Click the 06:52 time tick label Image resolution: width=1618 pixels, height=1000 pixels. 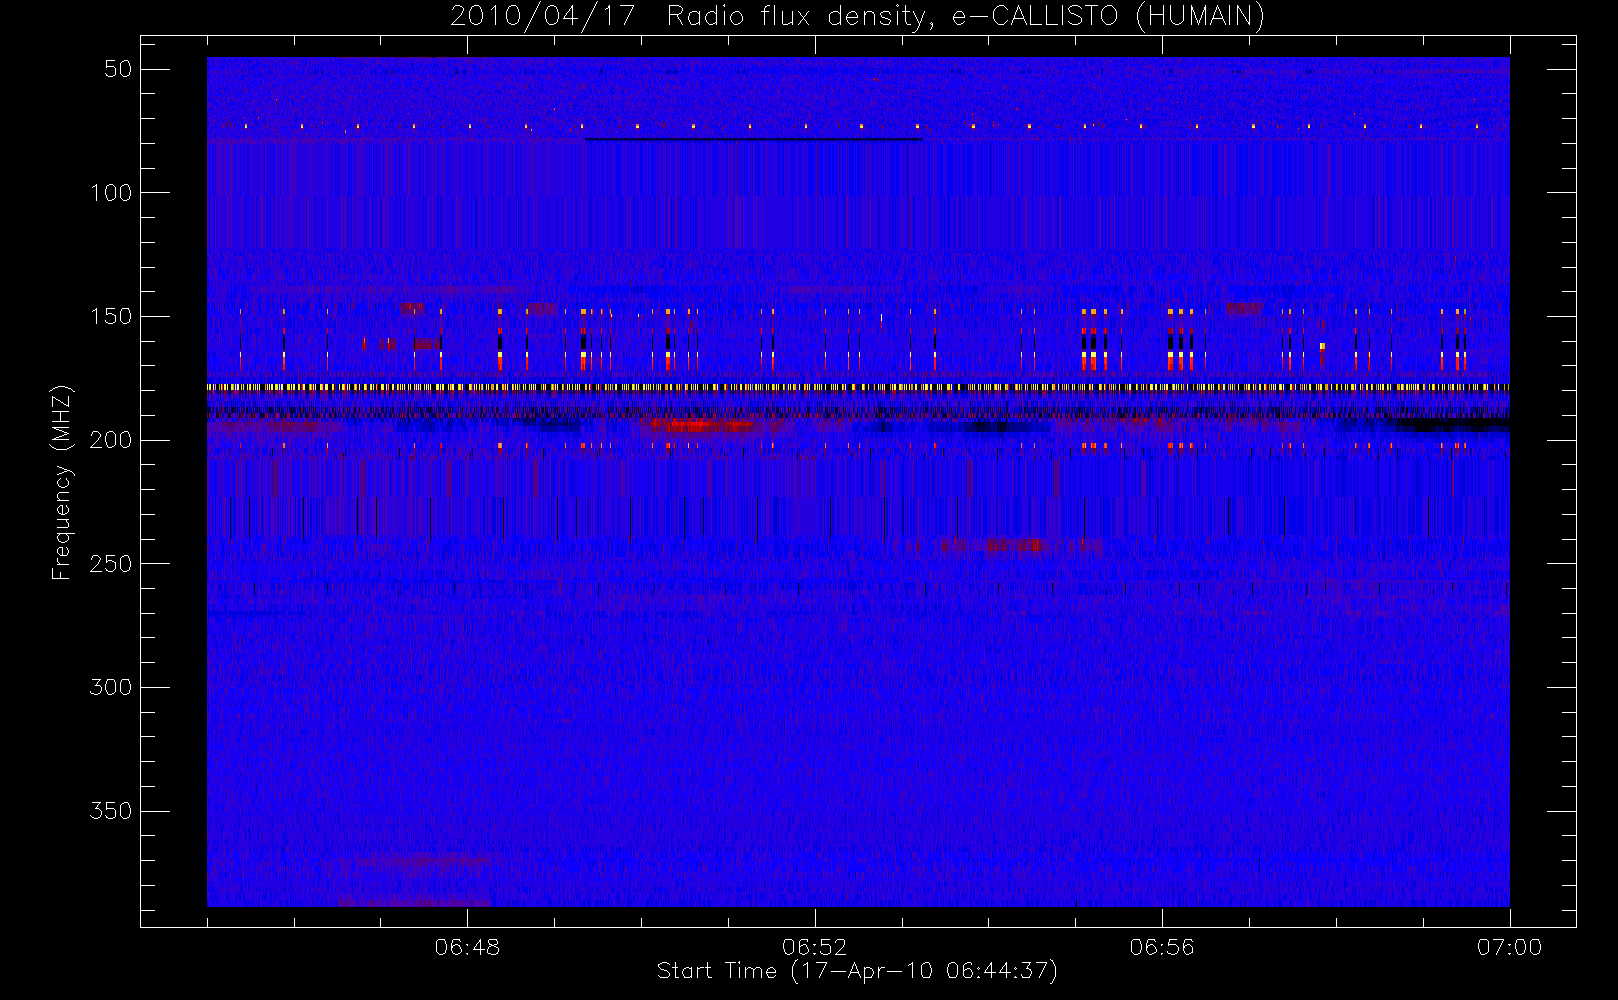coord(815,947)
